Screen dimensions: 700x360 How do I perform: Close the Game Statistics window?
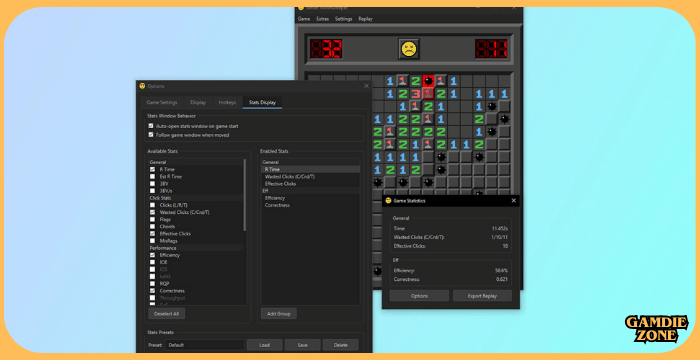click(x=513, y=201)
